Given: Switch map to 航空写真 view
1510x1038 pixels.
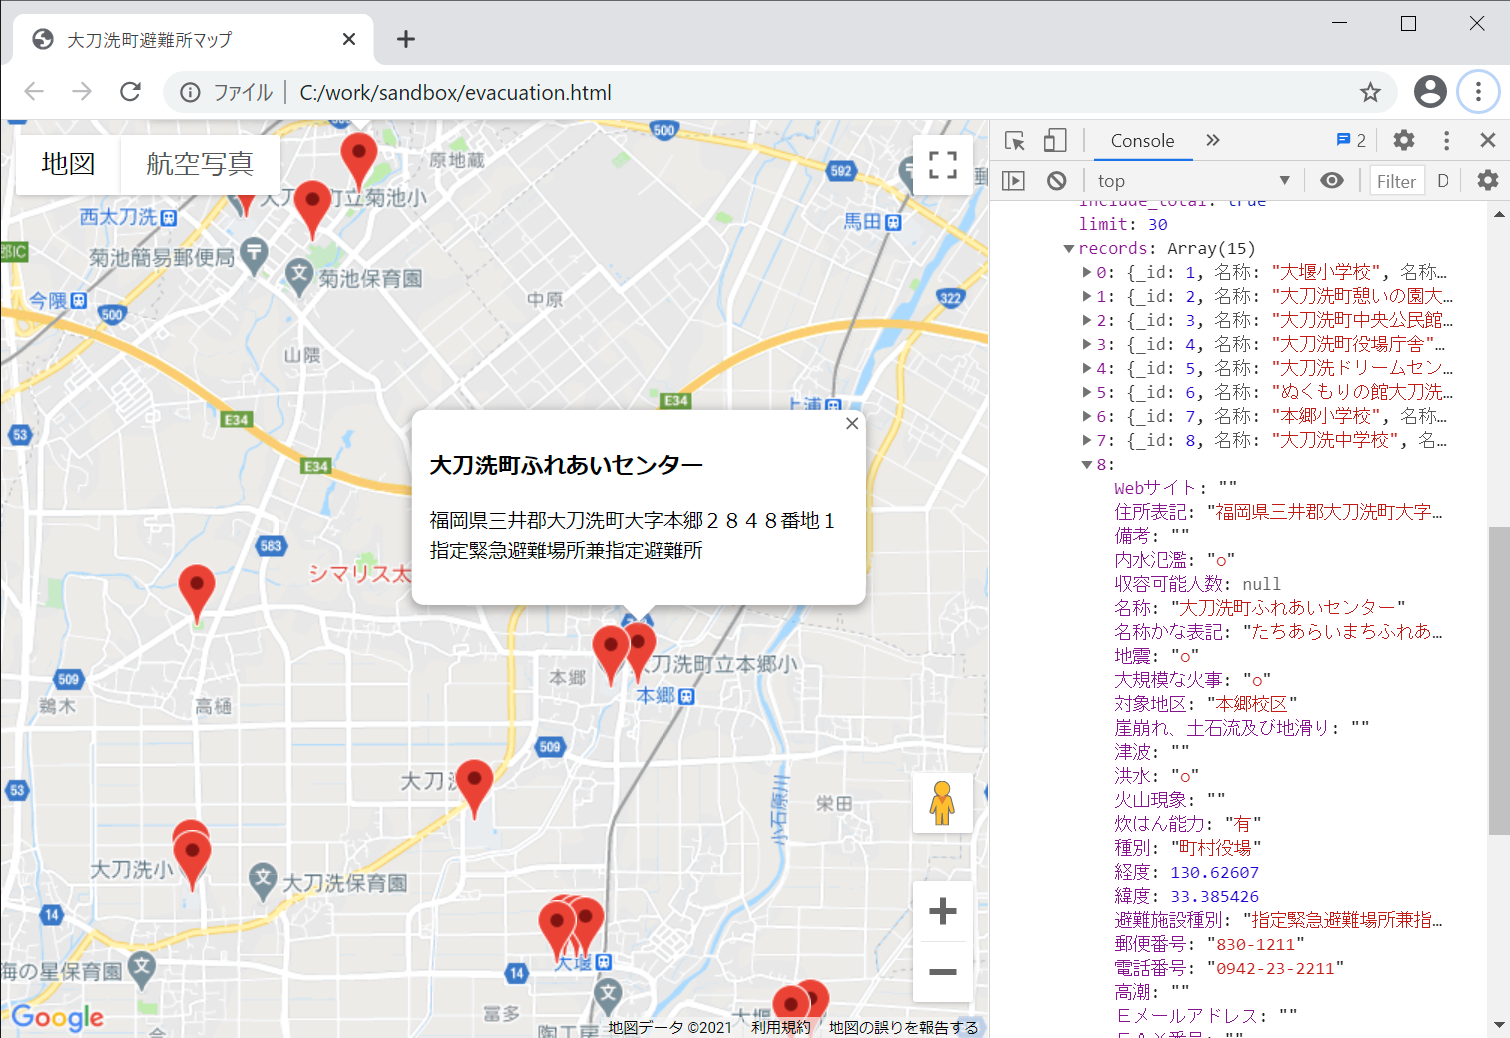Looking at the screenshot, I should pos(200,164).
